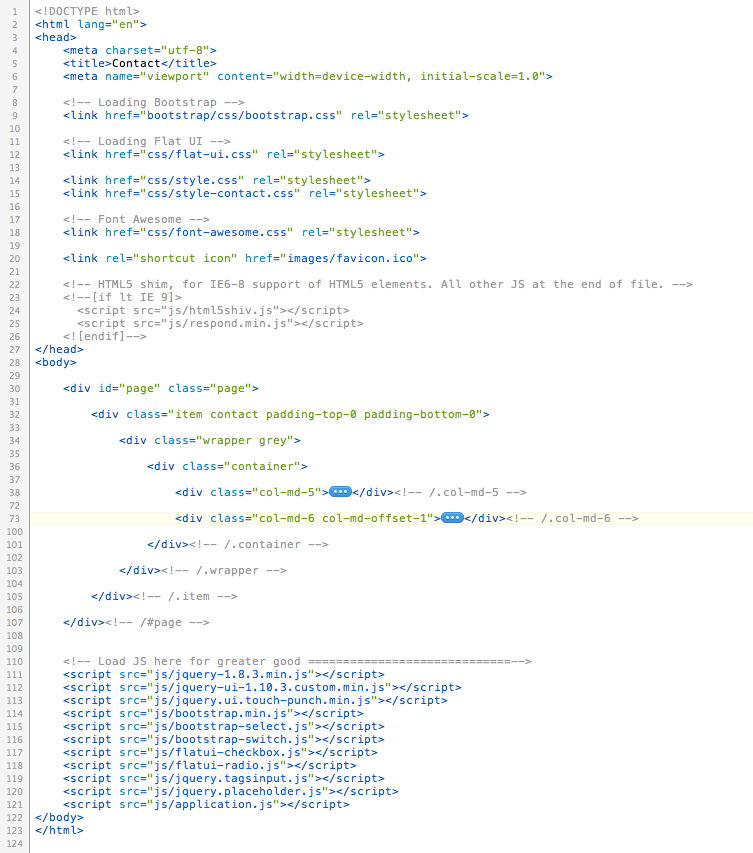The width and height of the screenshot is (753, 853).
Task: Click the word Contact in title tag
Action: pos(136,64)
